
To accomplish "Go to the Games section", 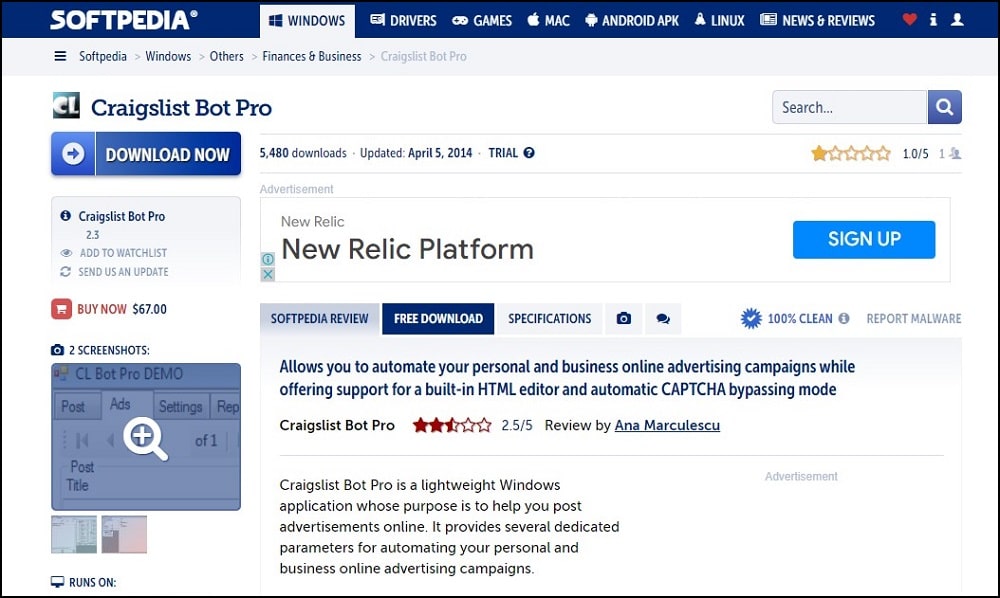I will click(x=482, y=20).
